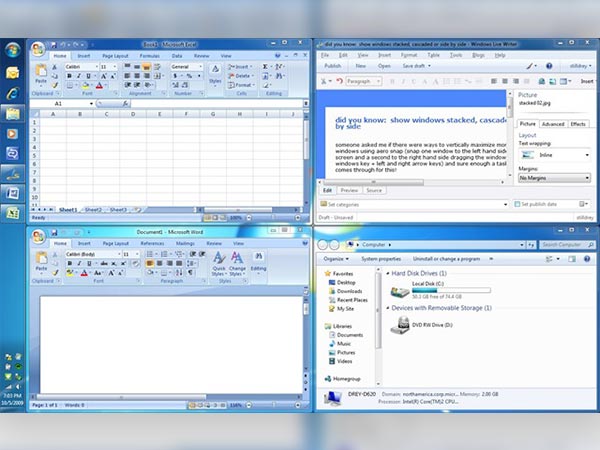Click the Excel Office button orb
Viewport: 600px width, 450px height.
[37, 48]
